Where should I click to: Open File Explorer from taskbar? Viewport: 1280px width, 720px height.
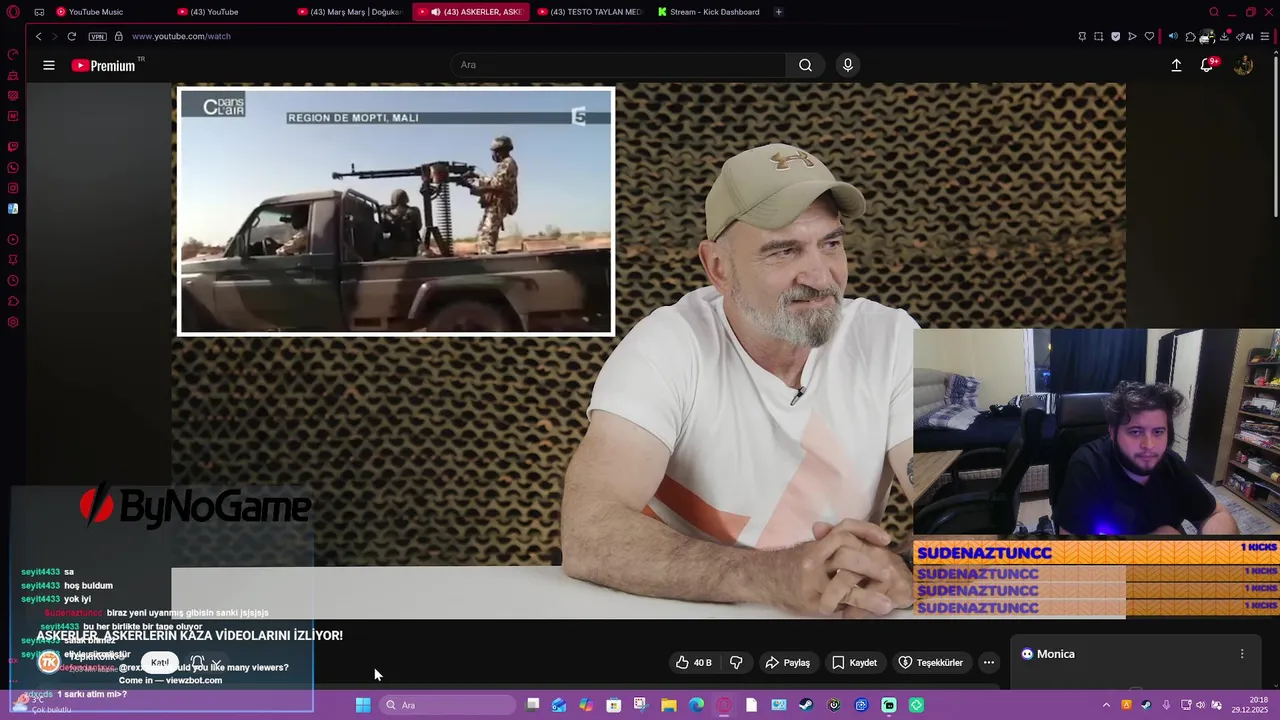tap(669, 705)
